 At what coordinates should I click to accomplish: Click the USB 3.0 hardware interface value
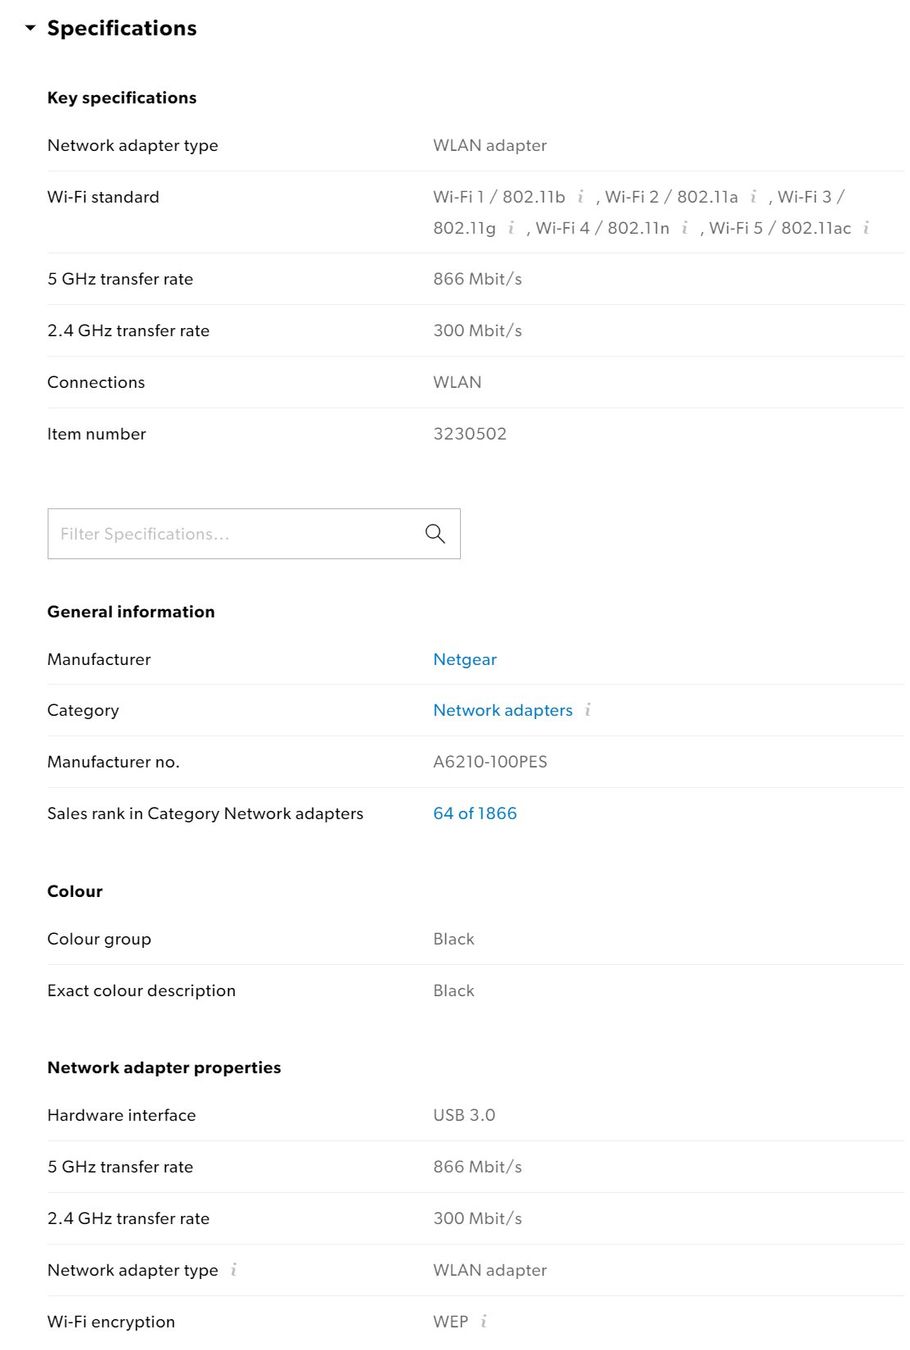[464, 1115]
